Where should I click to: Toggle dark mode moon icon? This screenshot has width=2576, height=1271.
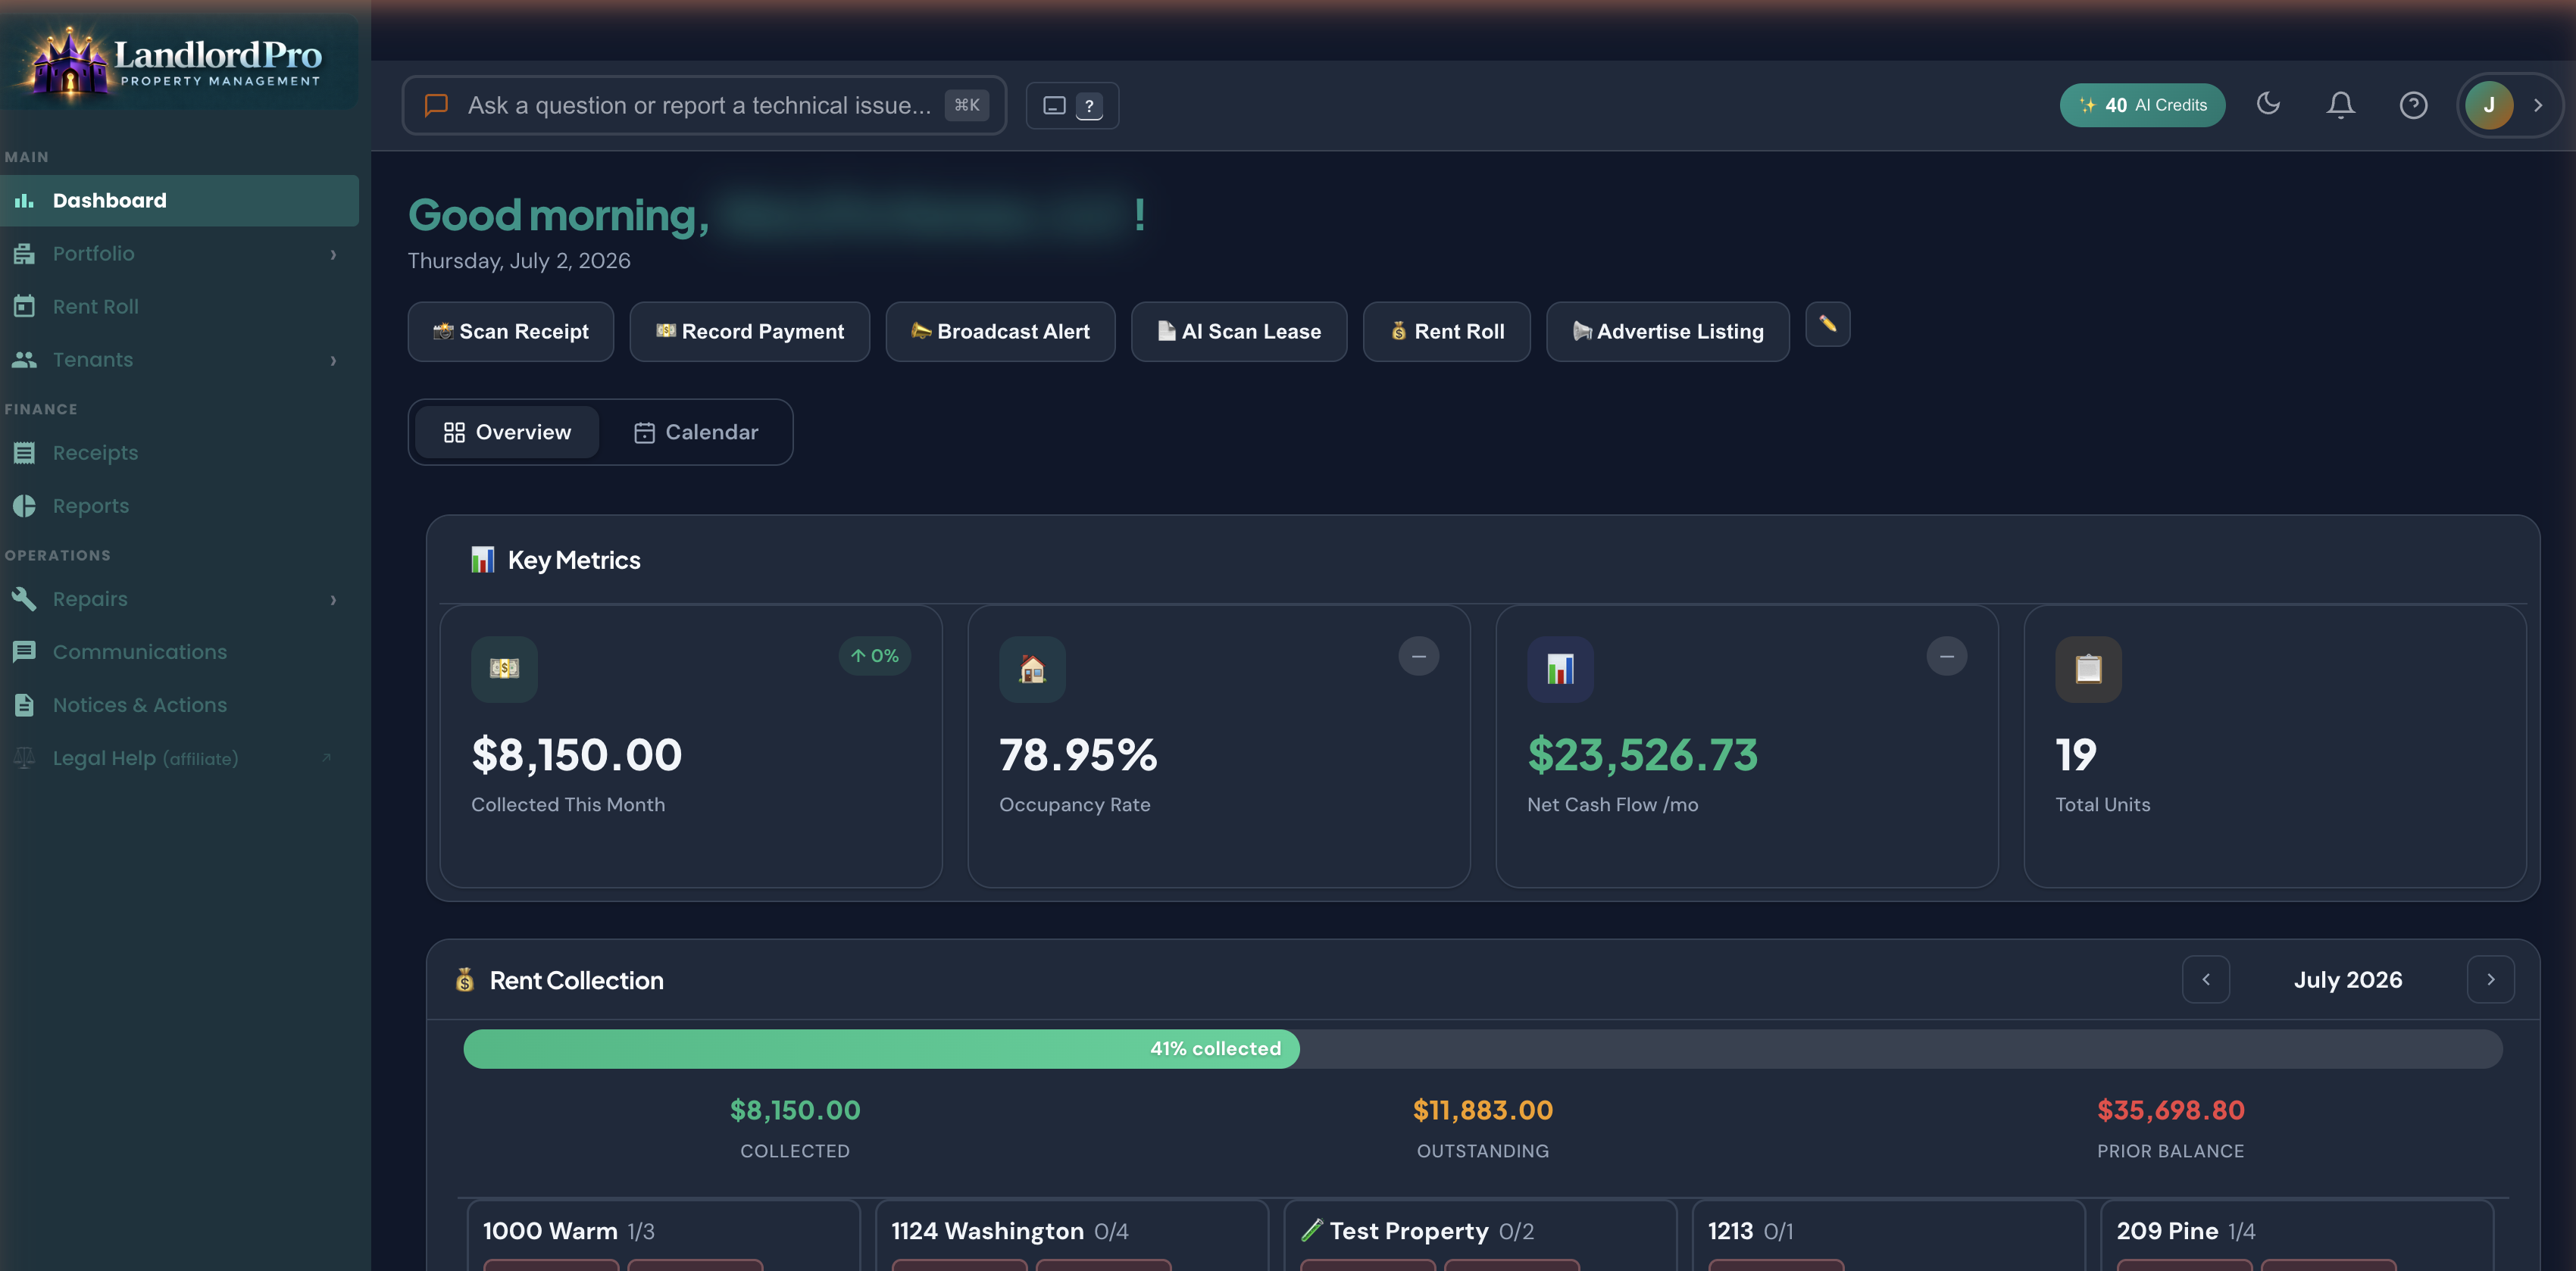click(x=2268, y=103)
